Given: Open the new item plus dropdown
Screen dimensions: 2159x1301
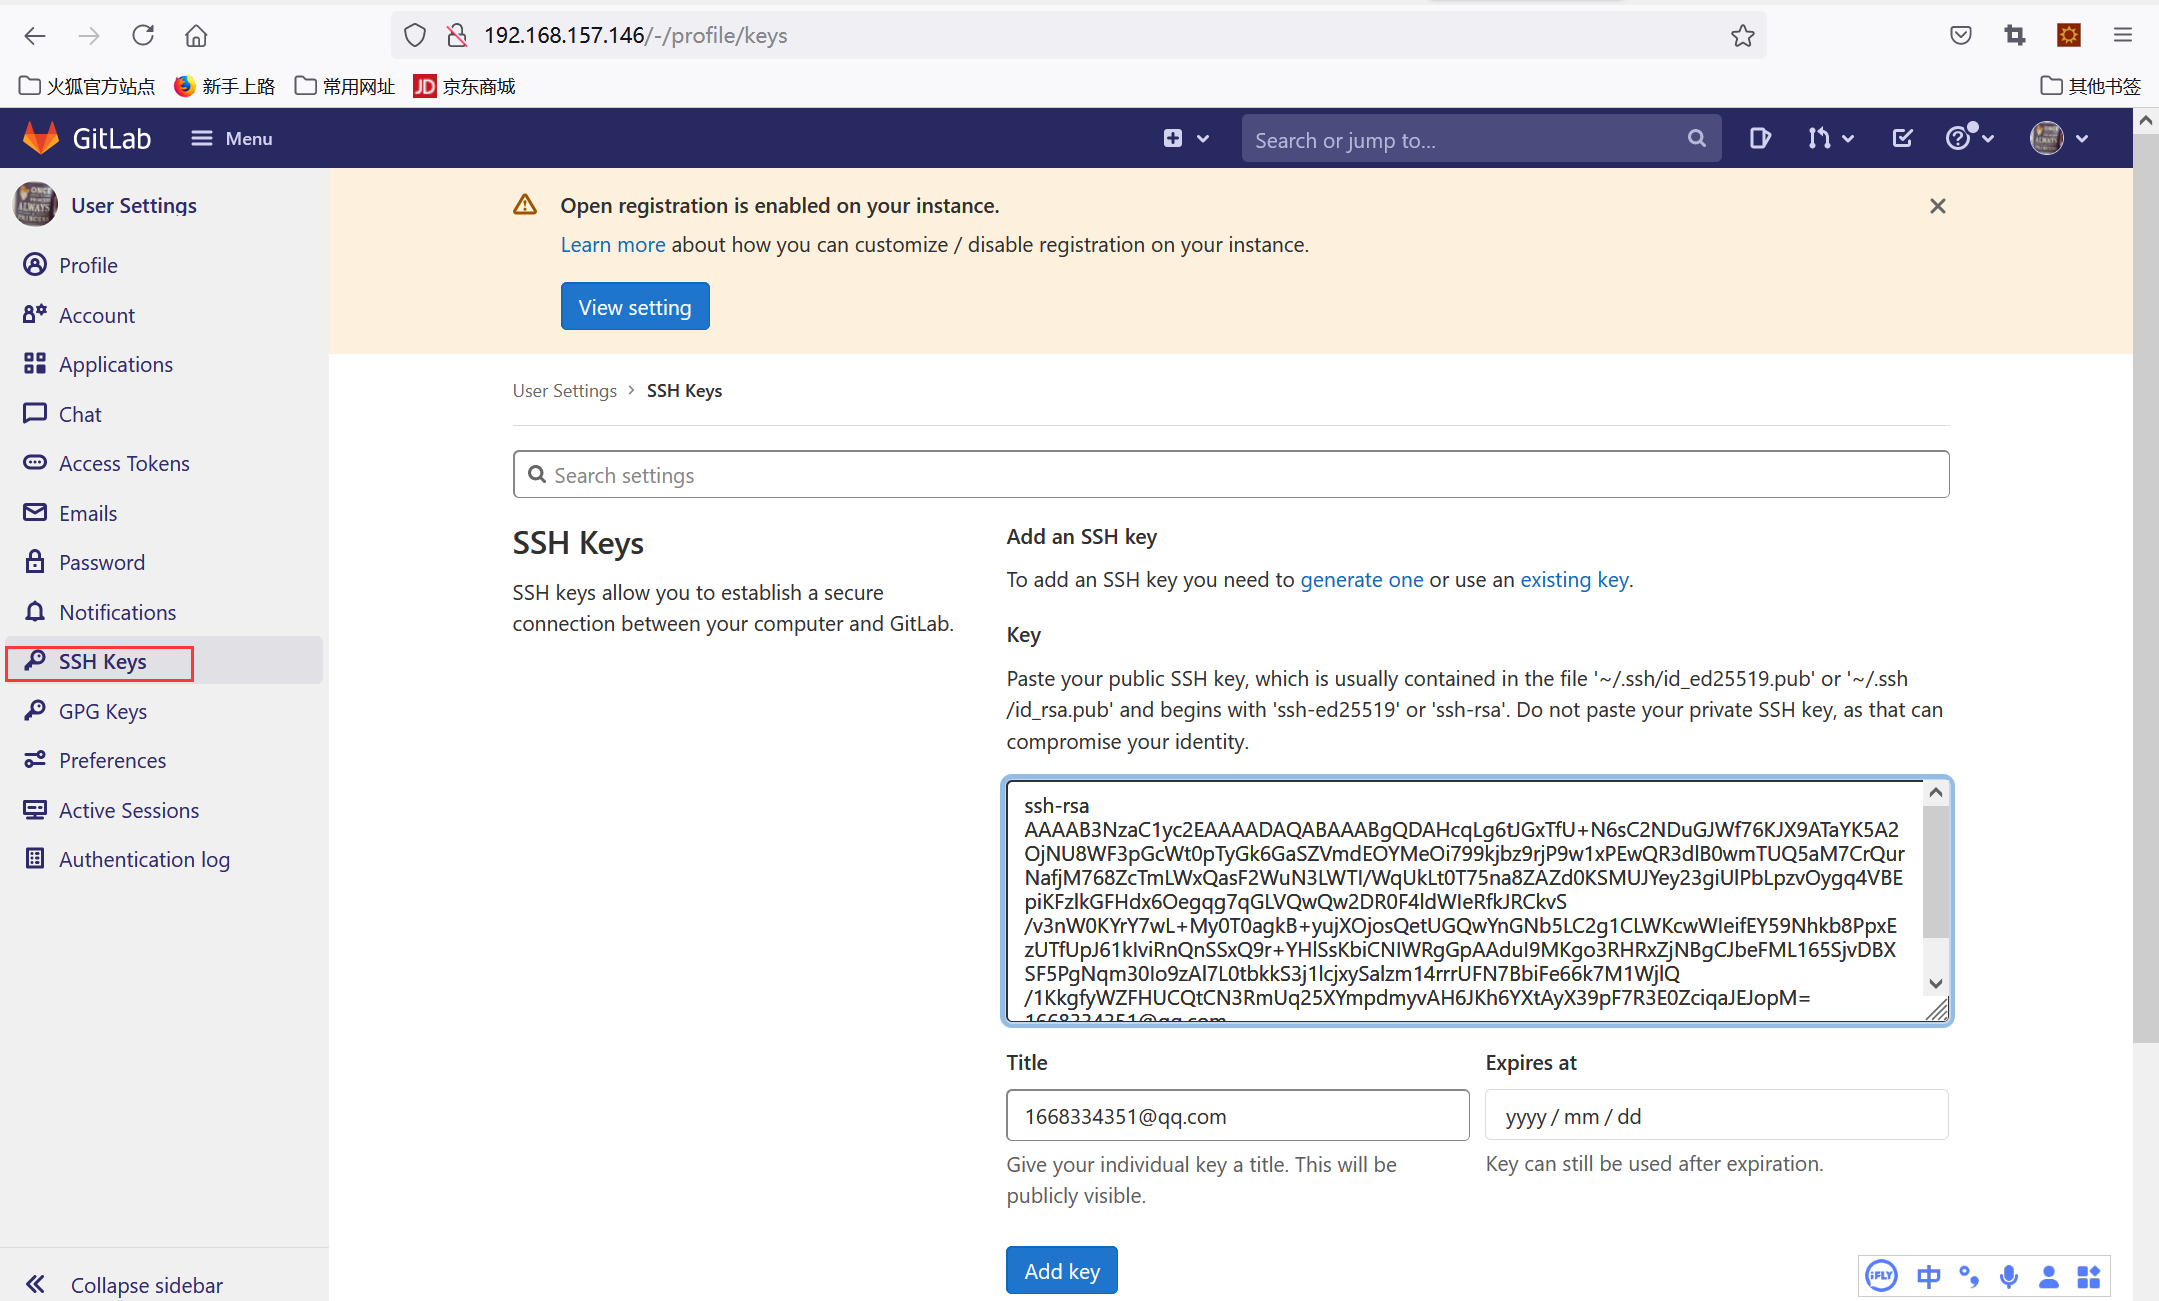Looking at the screenshot, I should tap(1185, 138).
